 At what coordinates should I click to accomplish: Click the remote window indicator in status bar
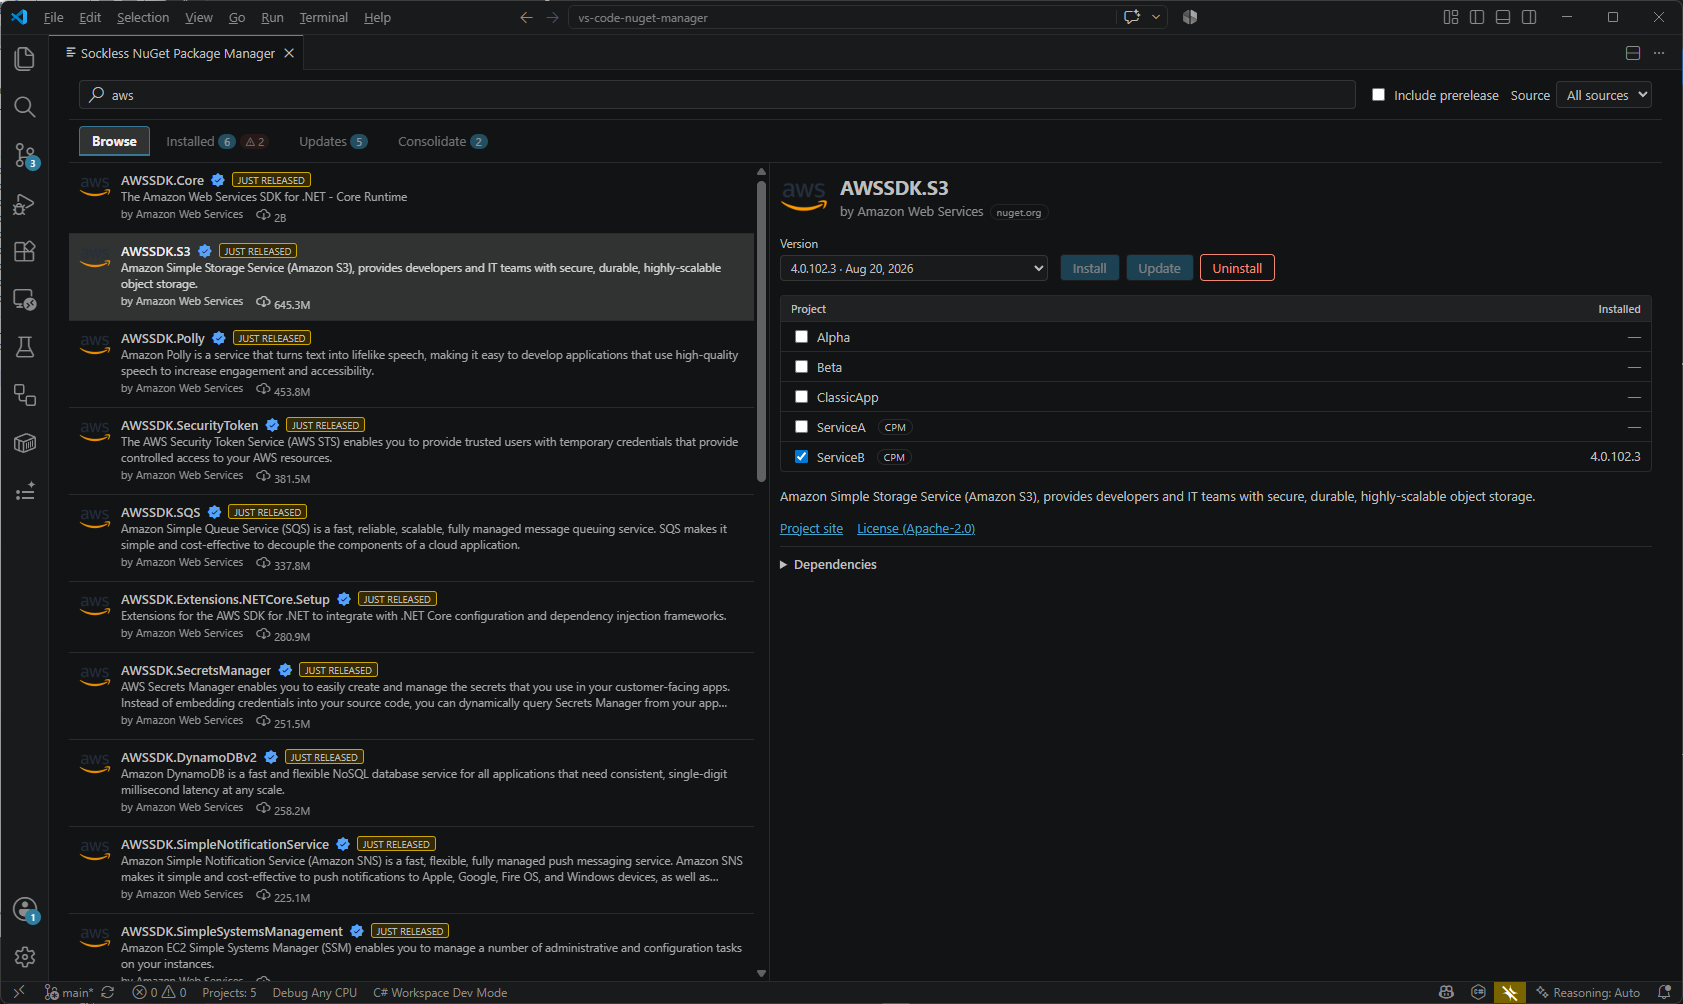(19, 992)
